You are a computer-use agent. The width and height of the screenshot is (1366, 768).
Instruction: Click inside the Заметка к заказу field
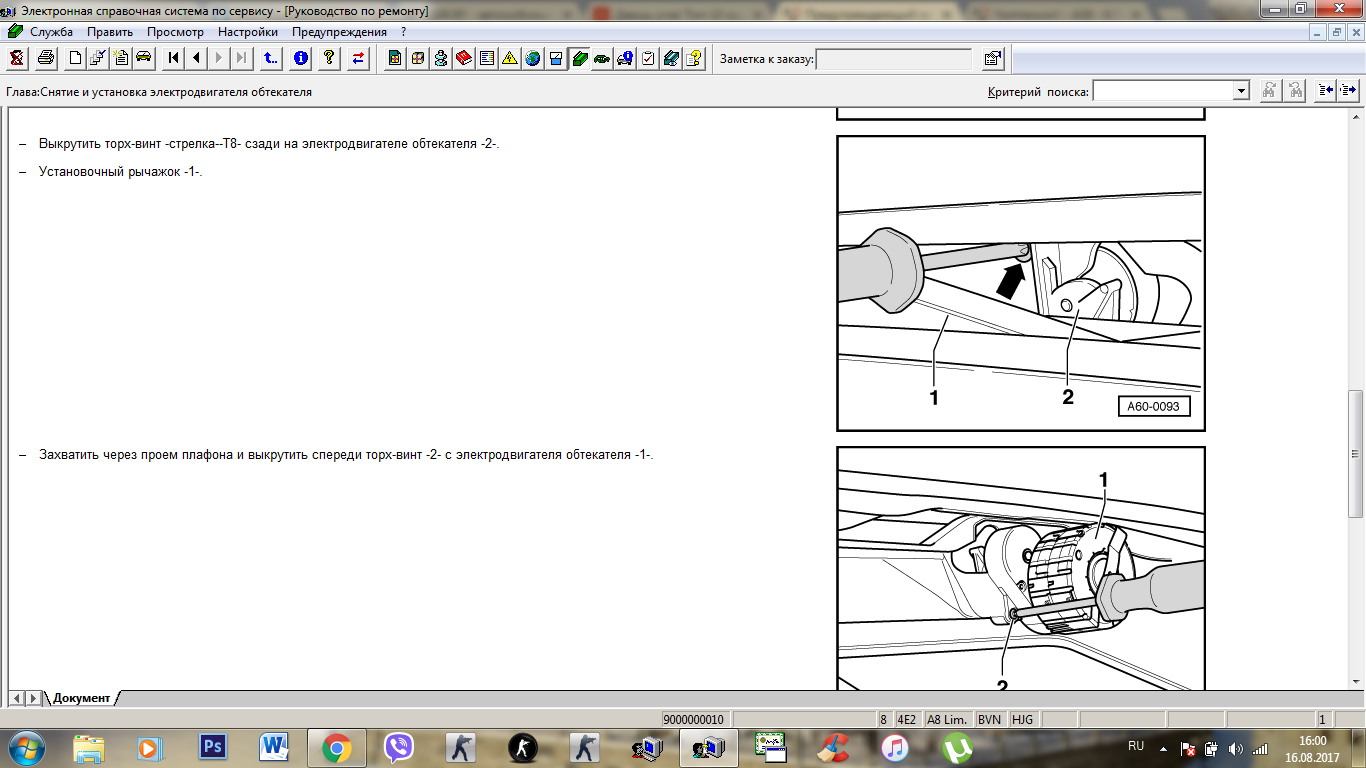893,59
